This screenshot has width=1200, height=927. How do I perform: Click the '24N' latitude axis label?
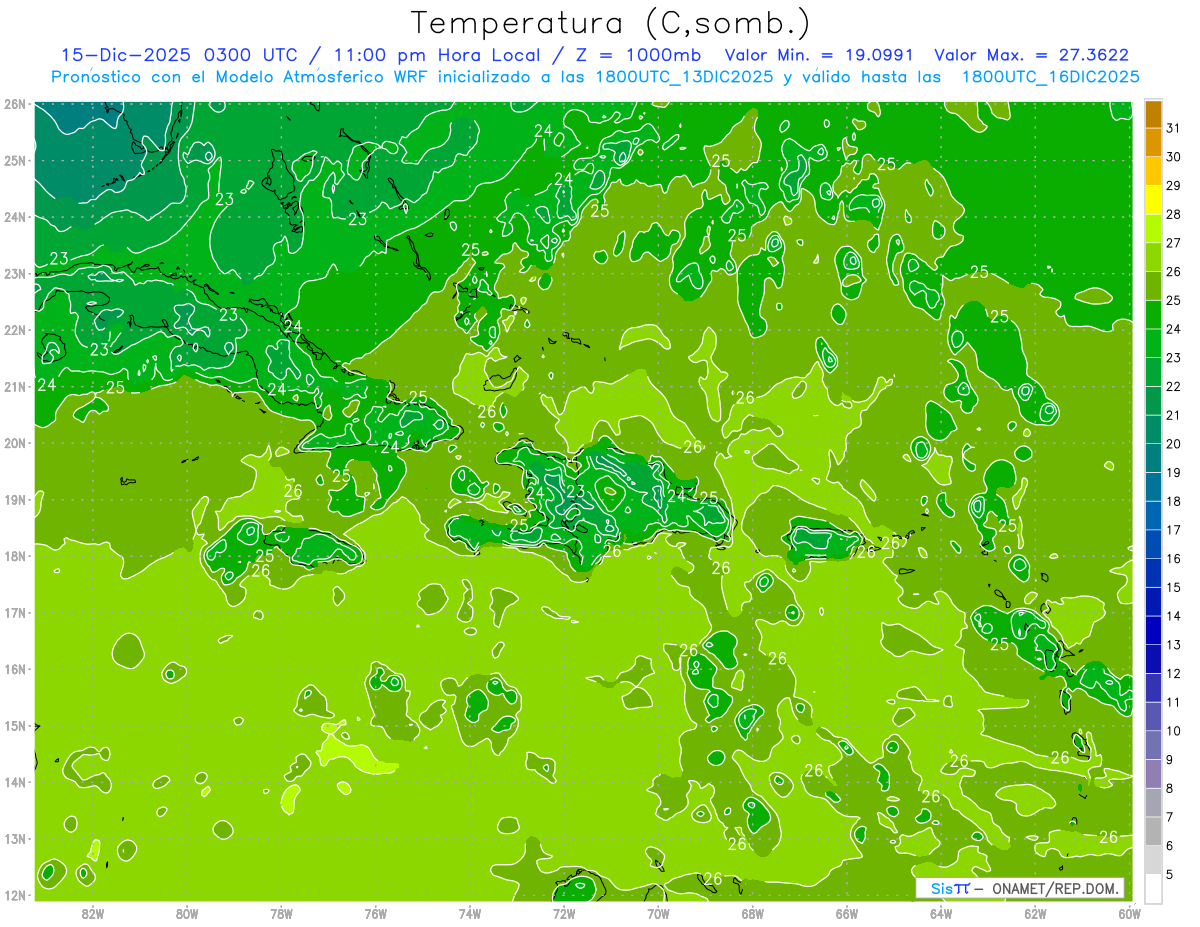13,217
